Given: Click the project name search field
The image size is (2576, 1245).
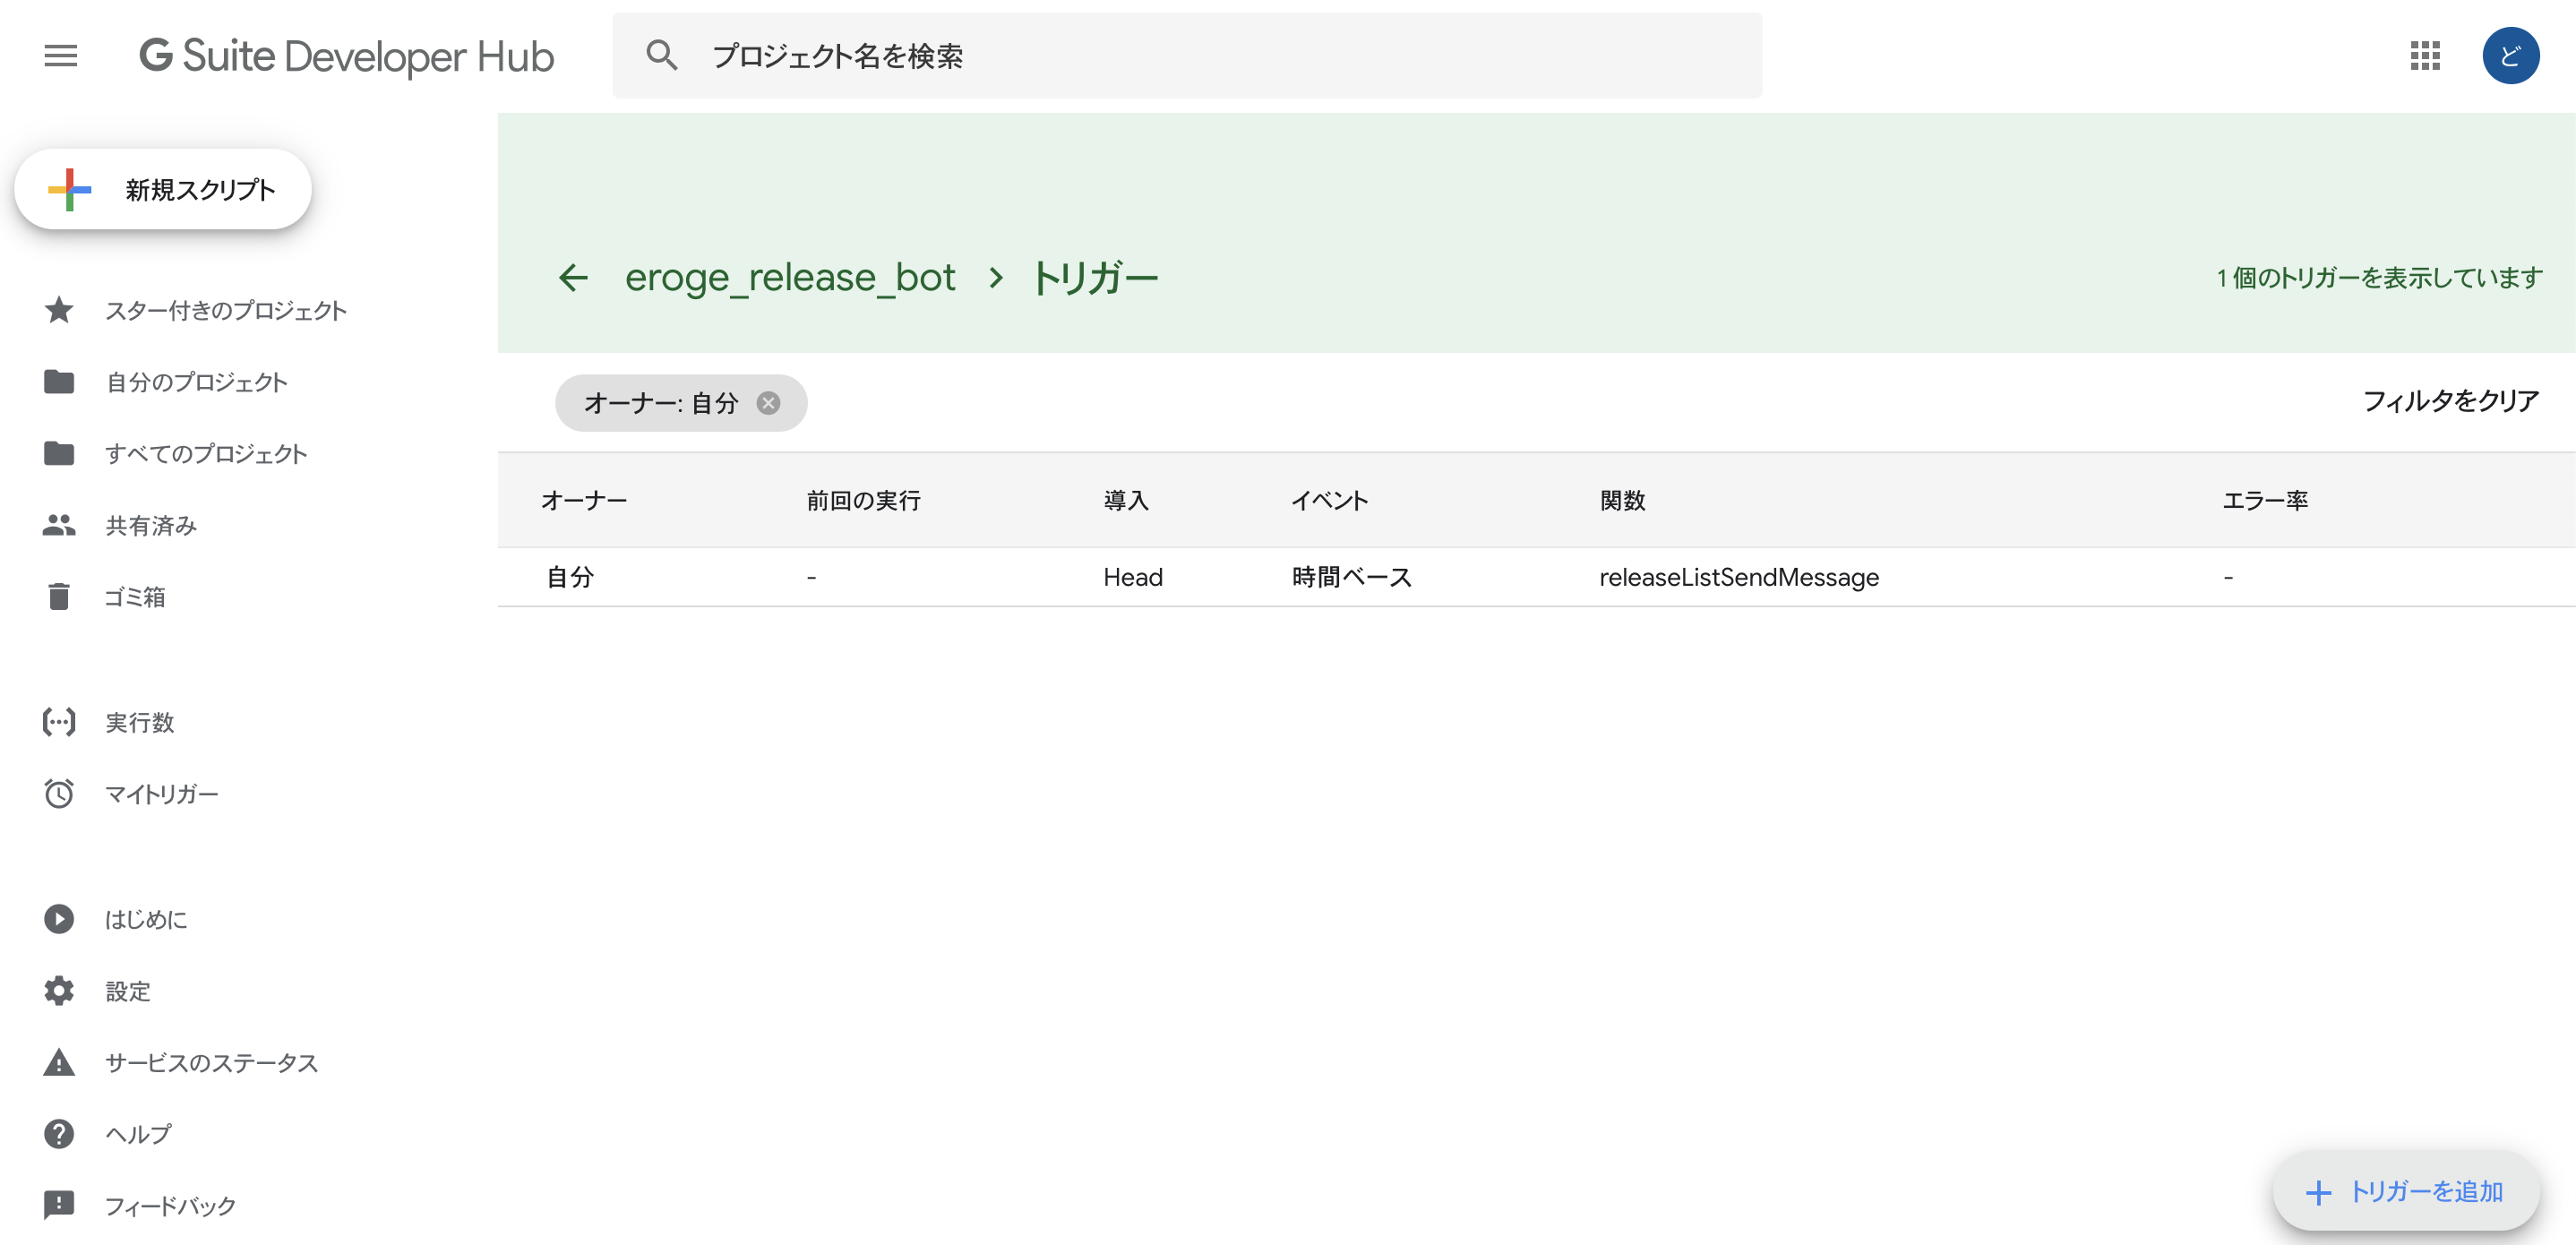Looking at the screenshot, I should 1200,56.
